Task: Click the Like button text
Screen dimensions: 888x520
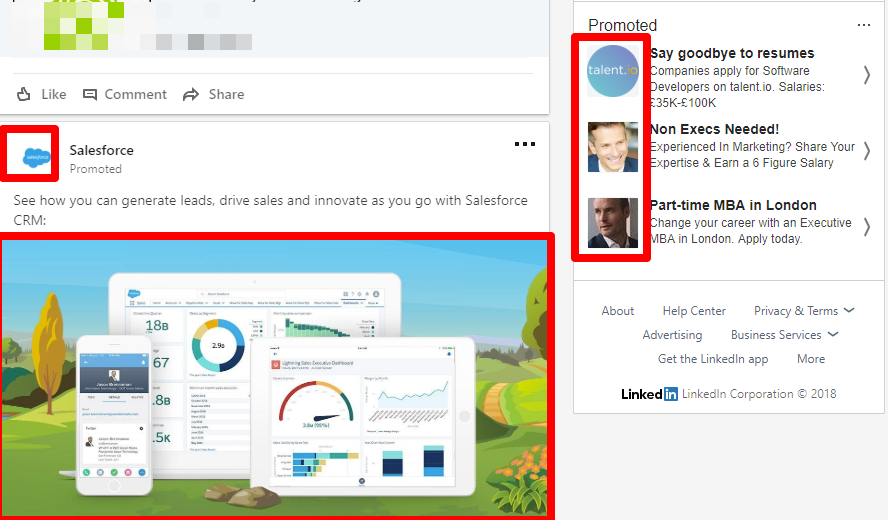Action: click(x=54, y=94)
